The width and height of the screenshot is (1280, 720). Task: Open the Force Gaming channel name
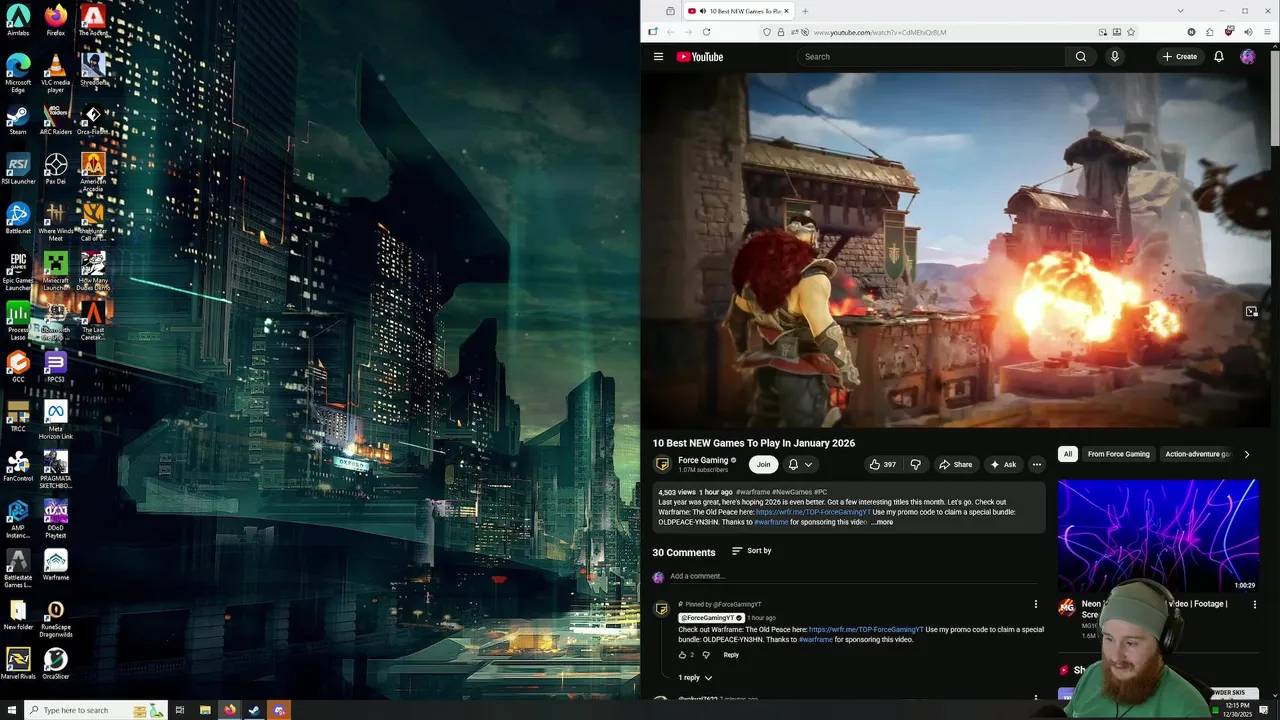pos(703,460)
